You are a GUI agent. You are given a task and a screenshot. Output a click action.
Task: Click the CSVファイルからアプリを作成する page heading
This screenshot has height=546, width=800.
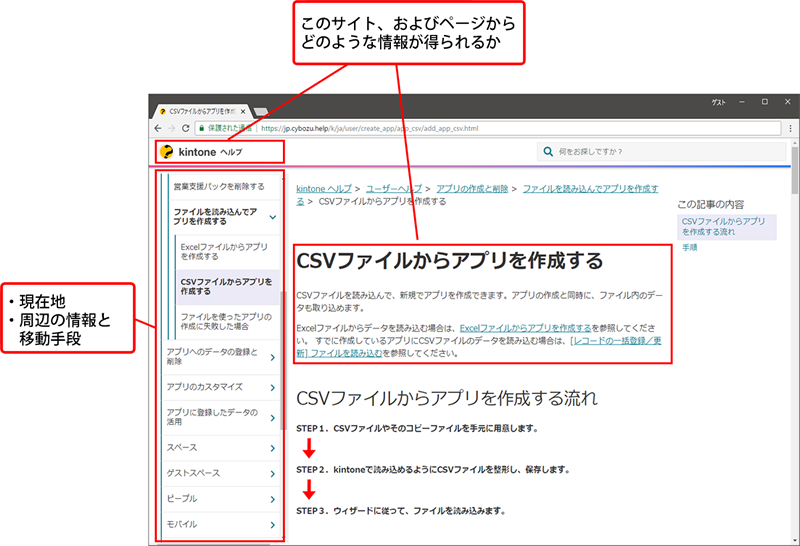(x=449, y=261)
